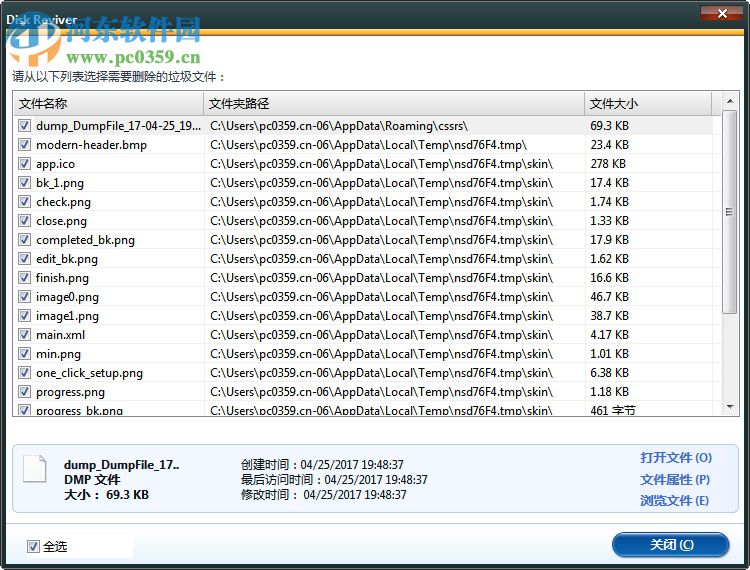Uncheck the dump_DumpFile_17-04-25 checkbox
This screenshot has width=750, height=570.
click(x=24, y=126)
